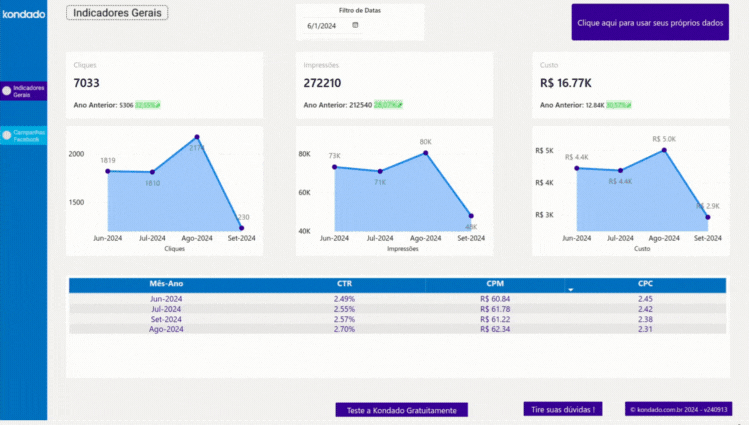The width and height of the screenshot is (749, 425).
Task: Switch to the Campanhas Facebook page
Action: click(28, 135)
